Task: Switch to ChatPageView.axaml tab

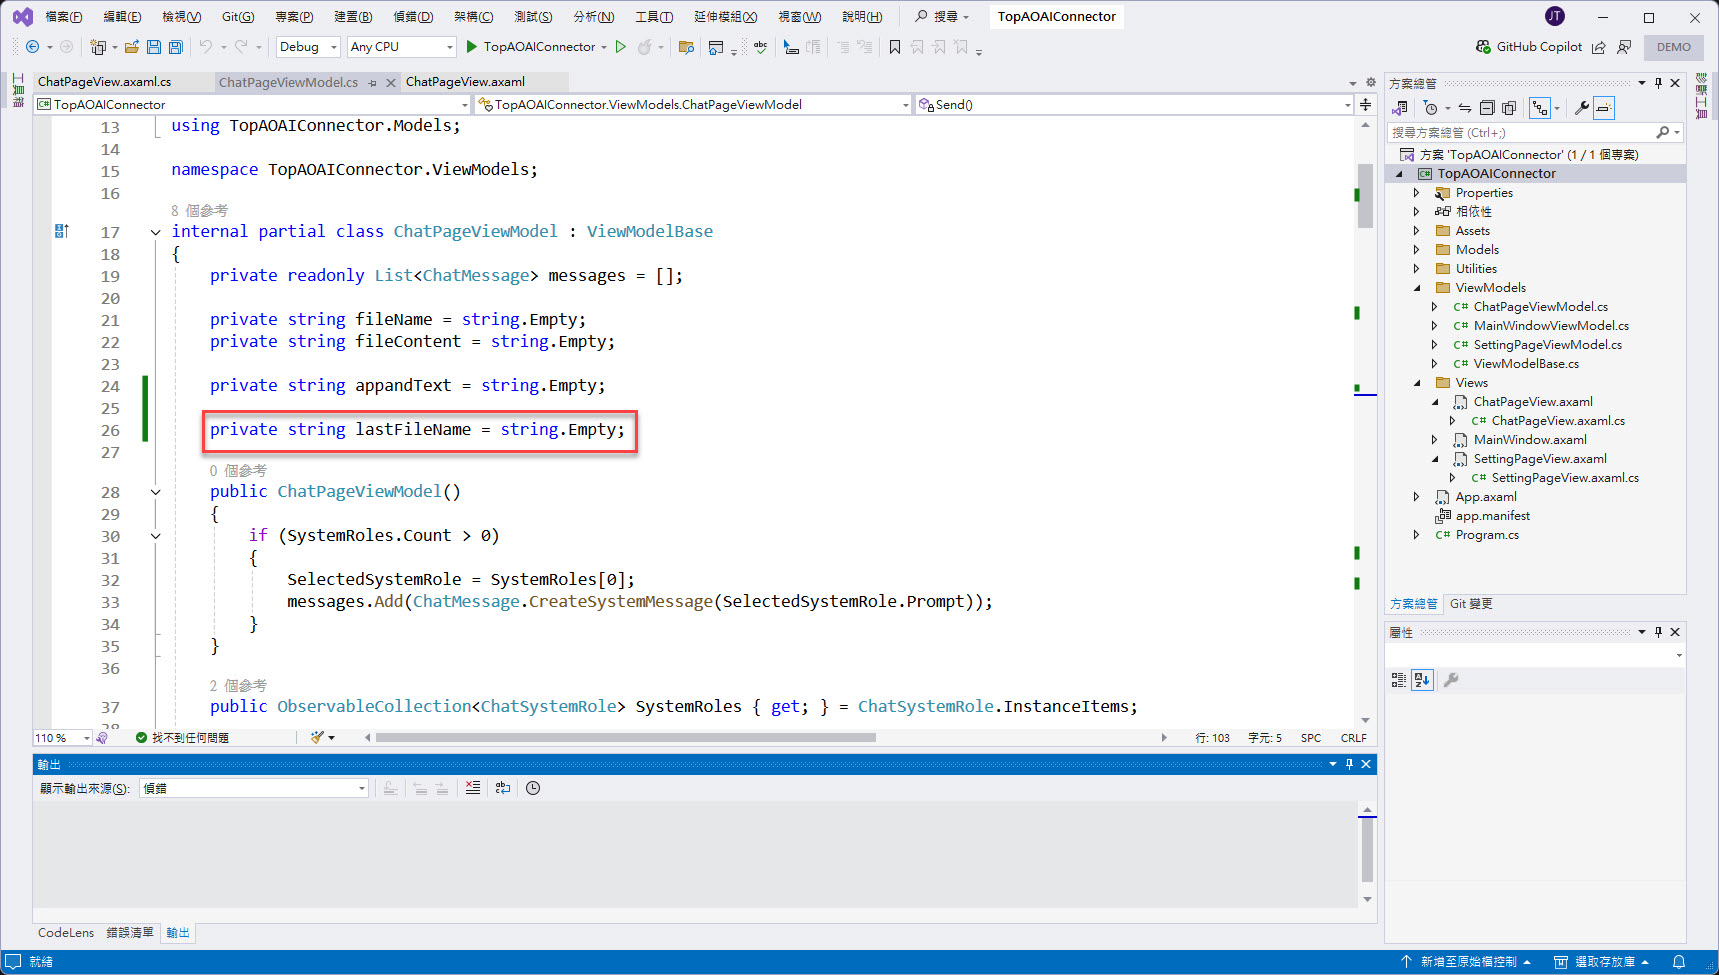Action: (x=465, y=82)
